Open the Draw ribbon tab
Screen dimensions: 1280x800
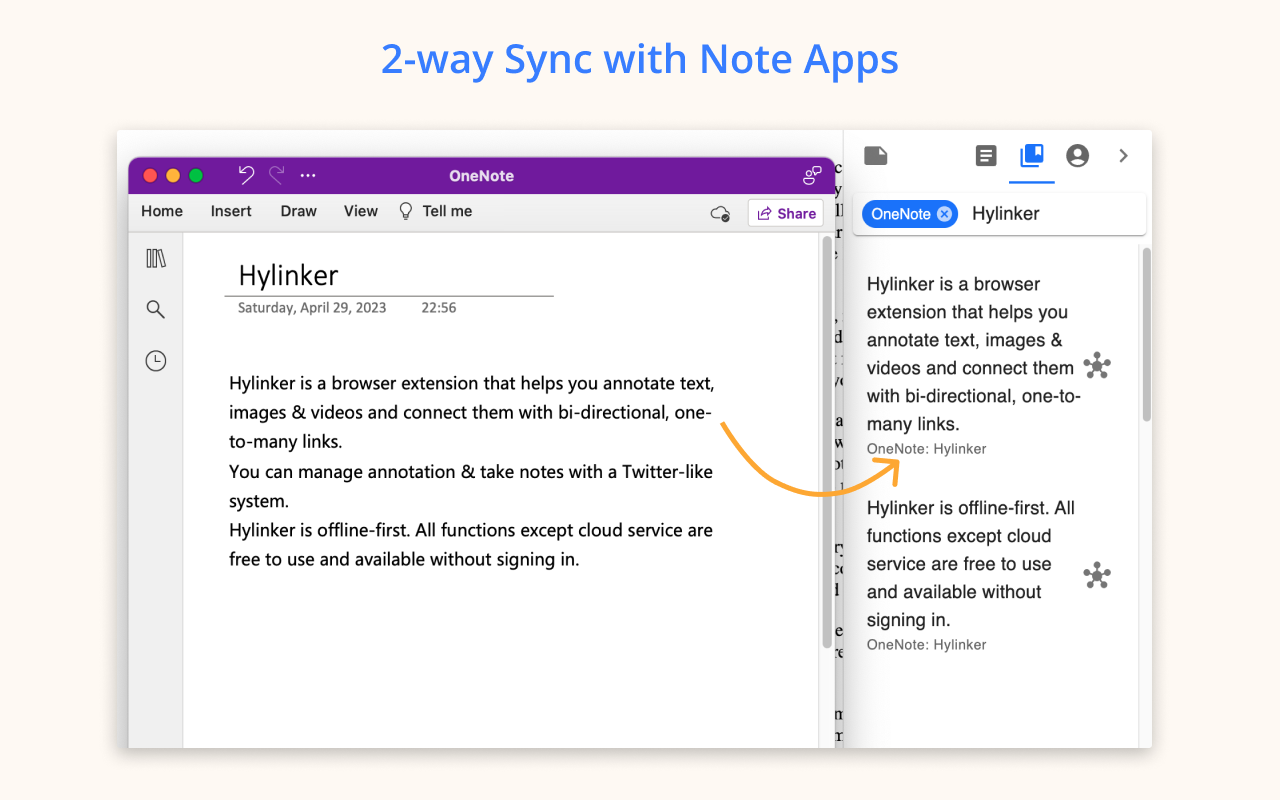298,211
